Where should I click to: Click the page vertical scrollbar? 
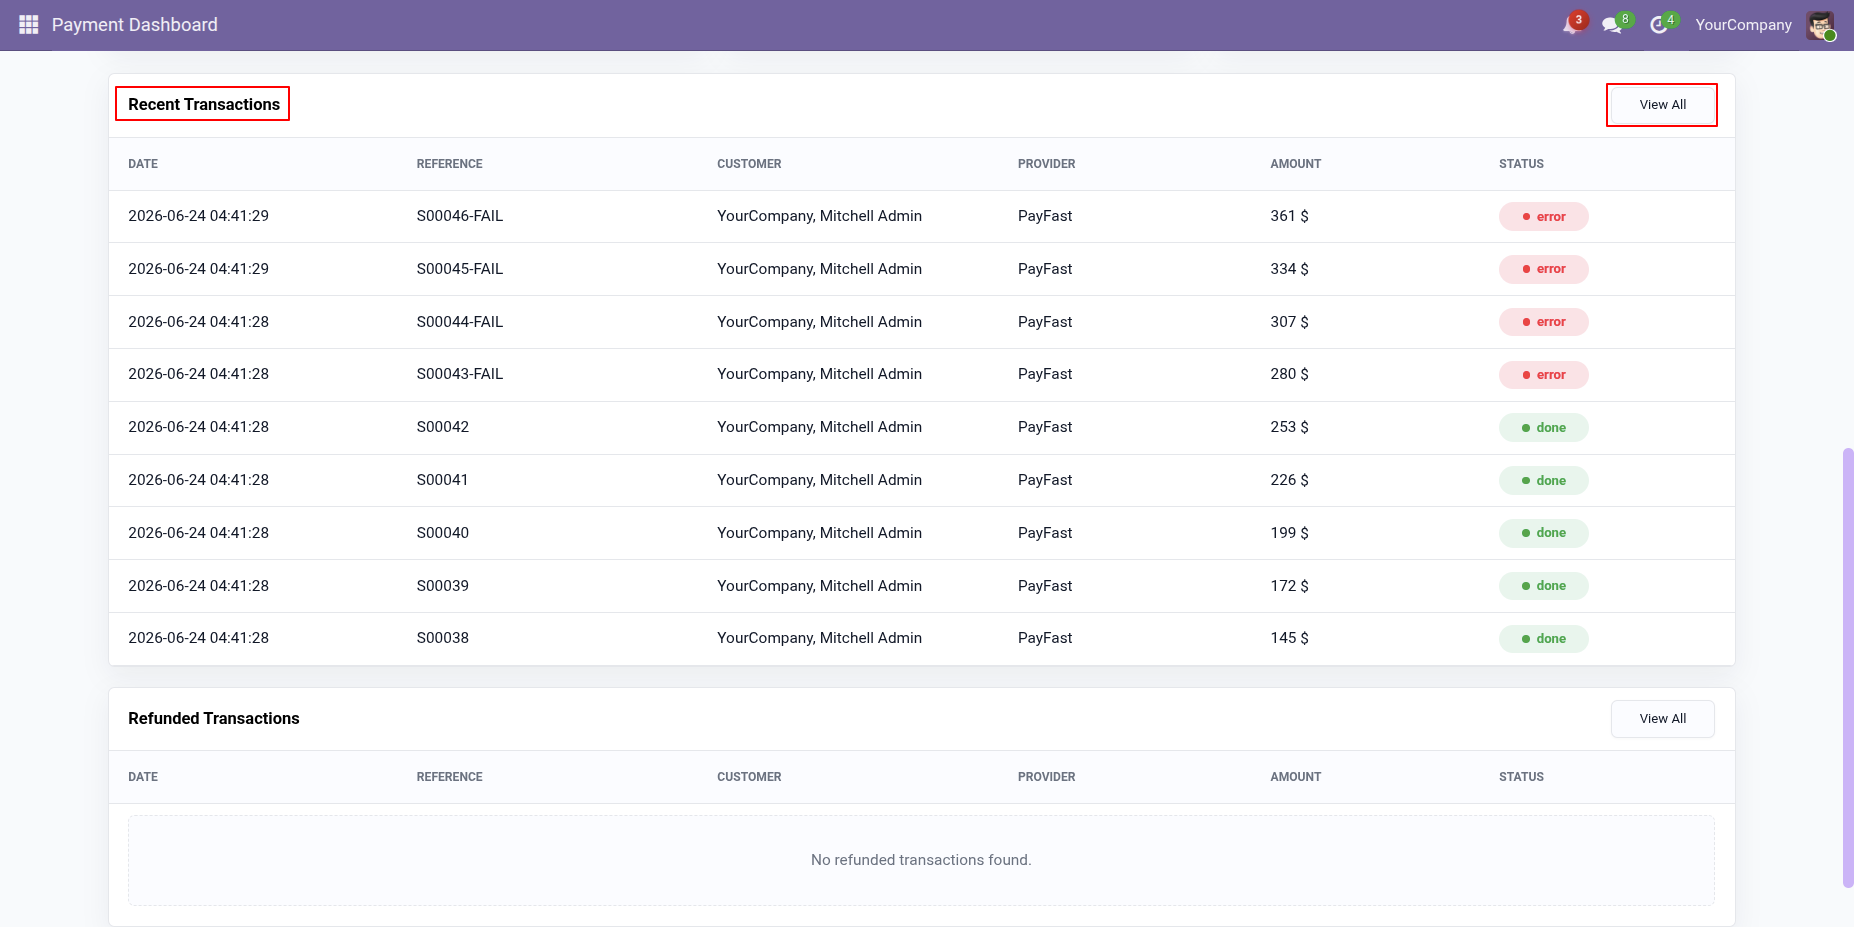[1847, 667]
